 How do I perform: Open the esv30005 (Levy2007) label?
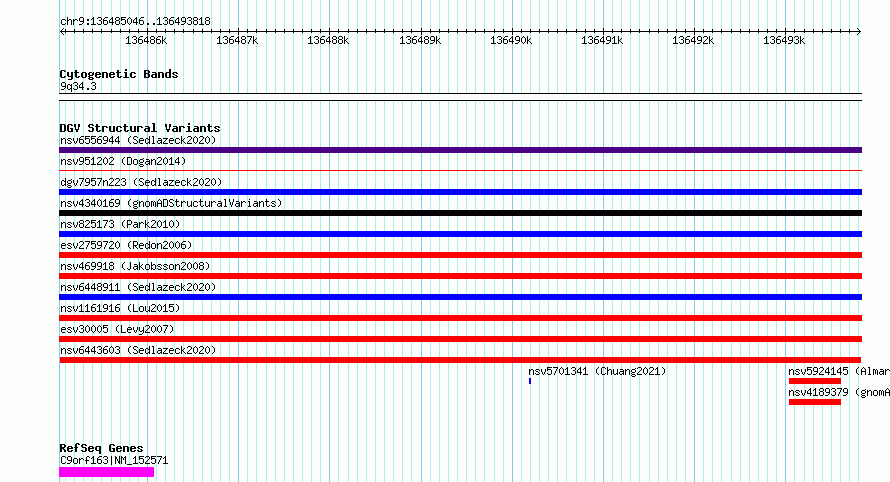(117, 329)
